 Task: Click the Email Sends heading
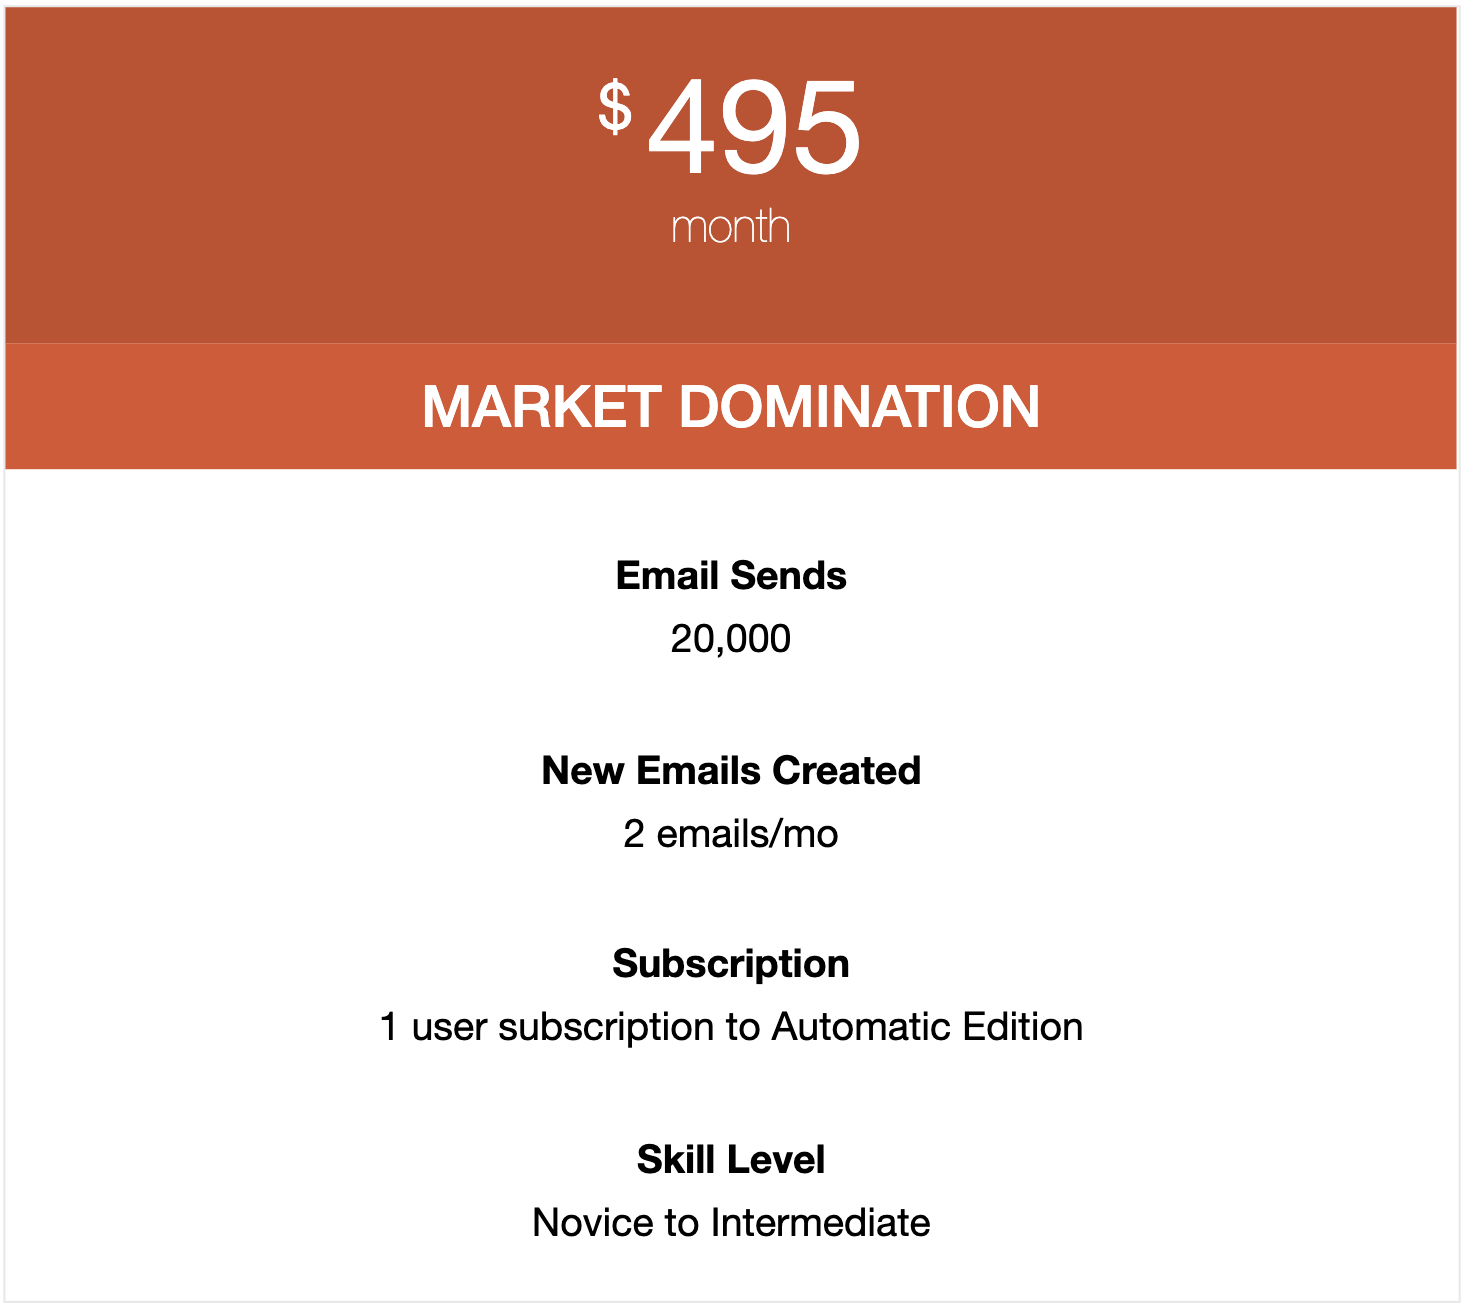click(731, 575)
